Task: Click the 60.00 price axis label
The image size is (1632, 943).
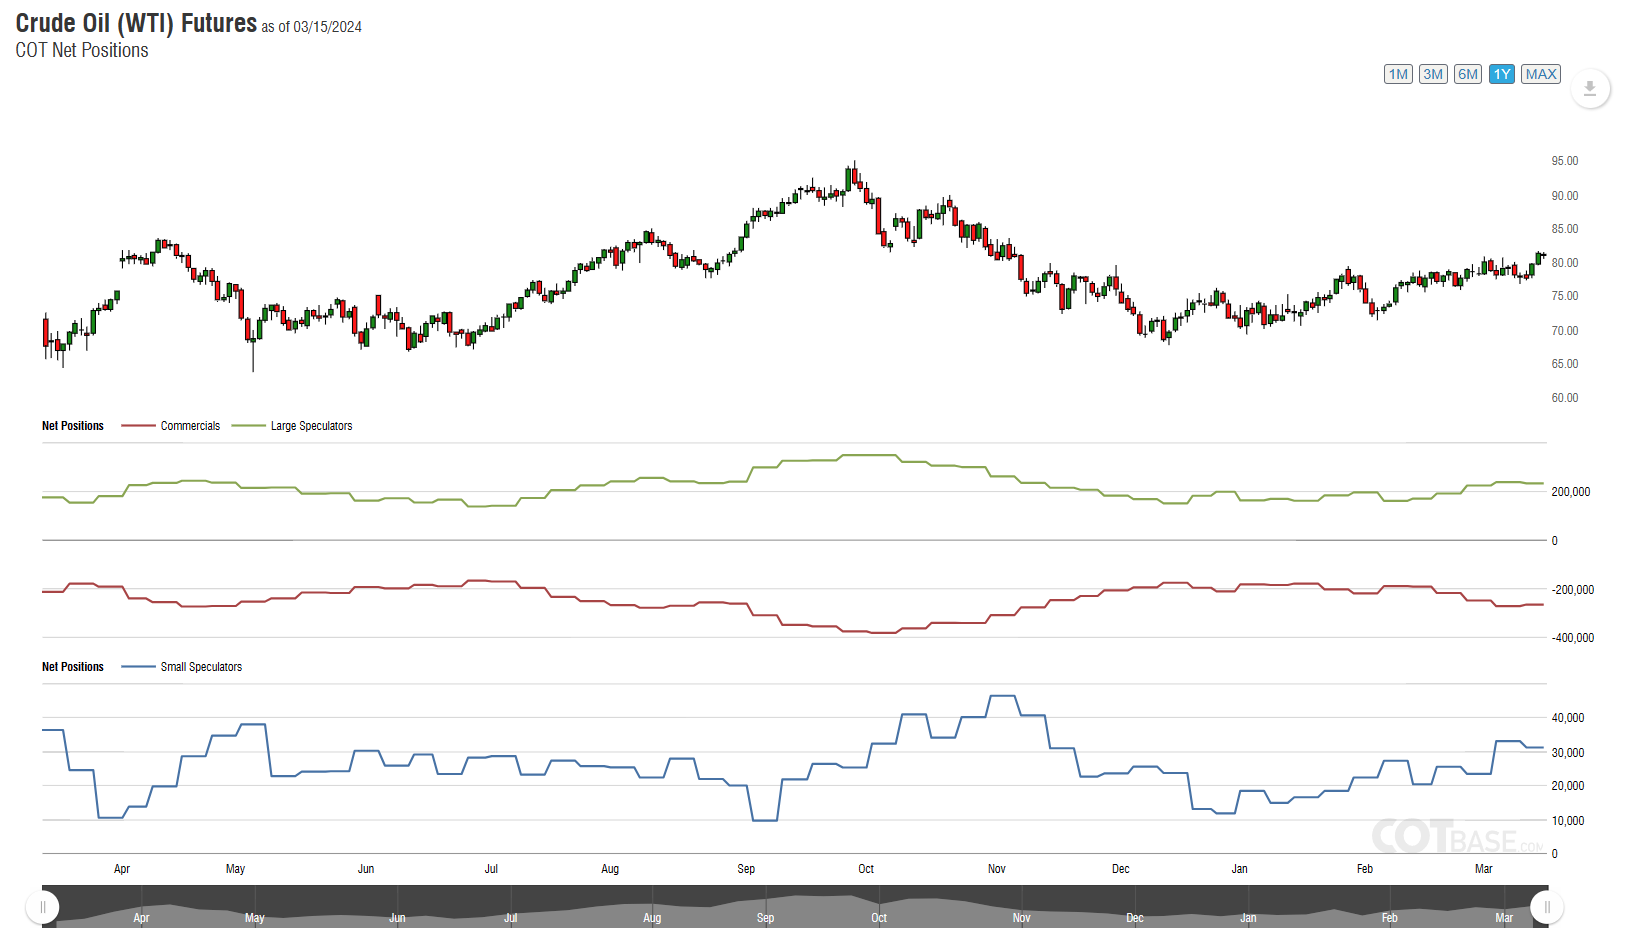Action: pos(1565,398)
